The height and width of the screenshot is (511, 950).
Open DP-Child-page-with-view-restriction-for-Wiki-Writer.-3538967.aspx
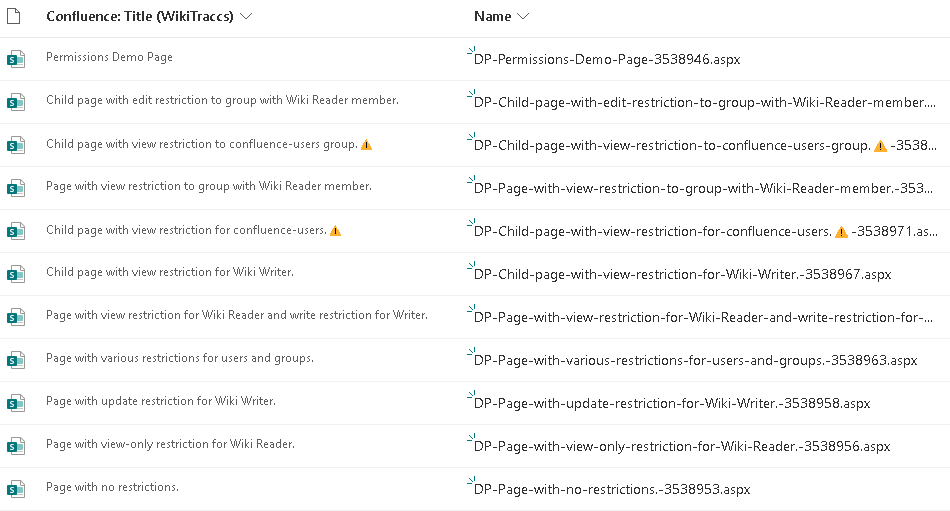[x=683, y=275]
